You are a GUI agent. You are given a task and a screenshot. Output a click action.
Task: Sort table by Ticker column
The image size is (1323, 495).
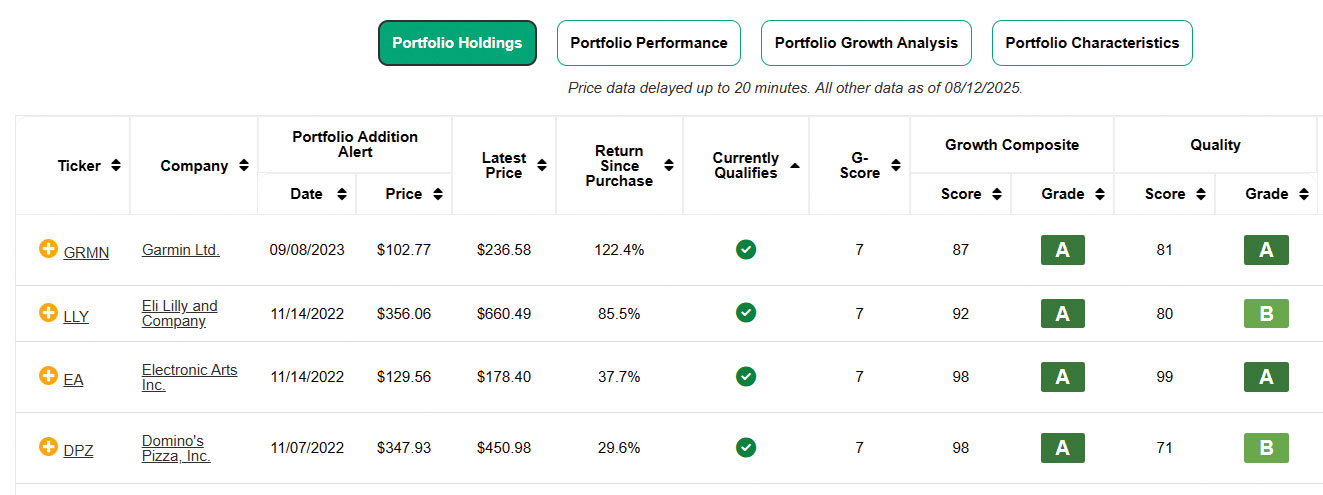116,166
